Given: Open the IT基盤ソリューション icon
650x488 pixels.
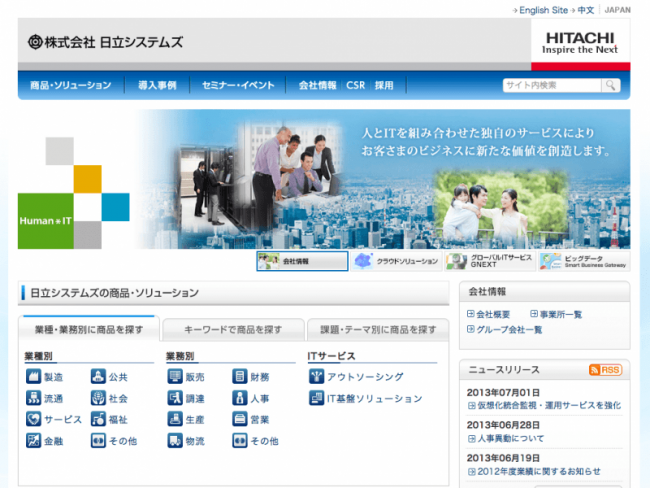Looking at the screenshot, I should (316, 398).
